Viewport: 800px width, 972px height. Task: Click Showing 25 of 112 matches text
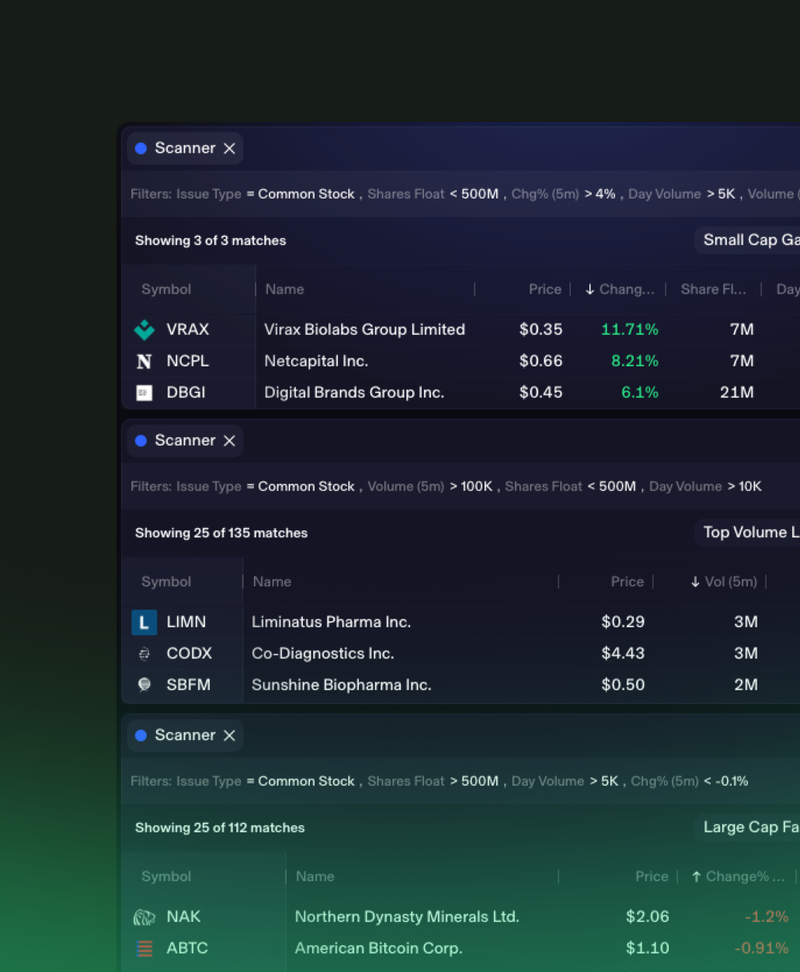[220, 828]
